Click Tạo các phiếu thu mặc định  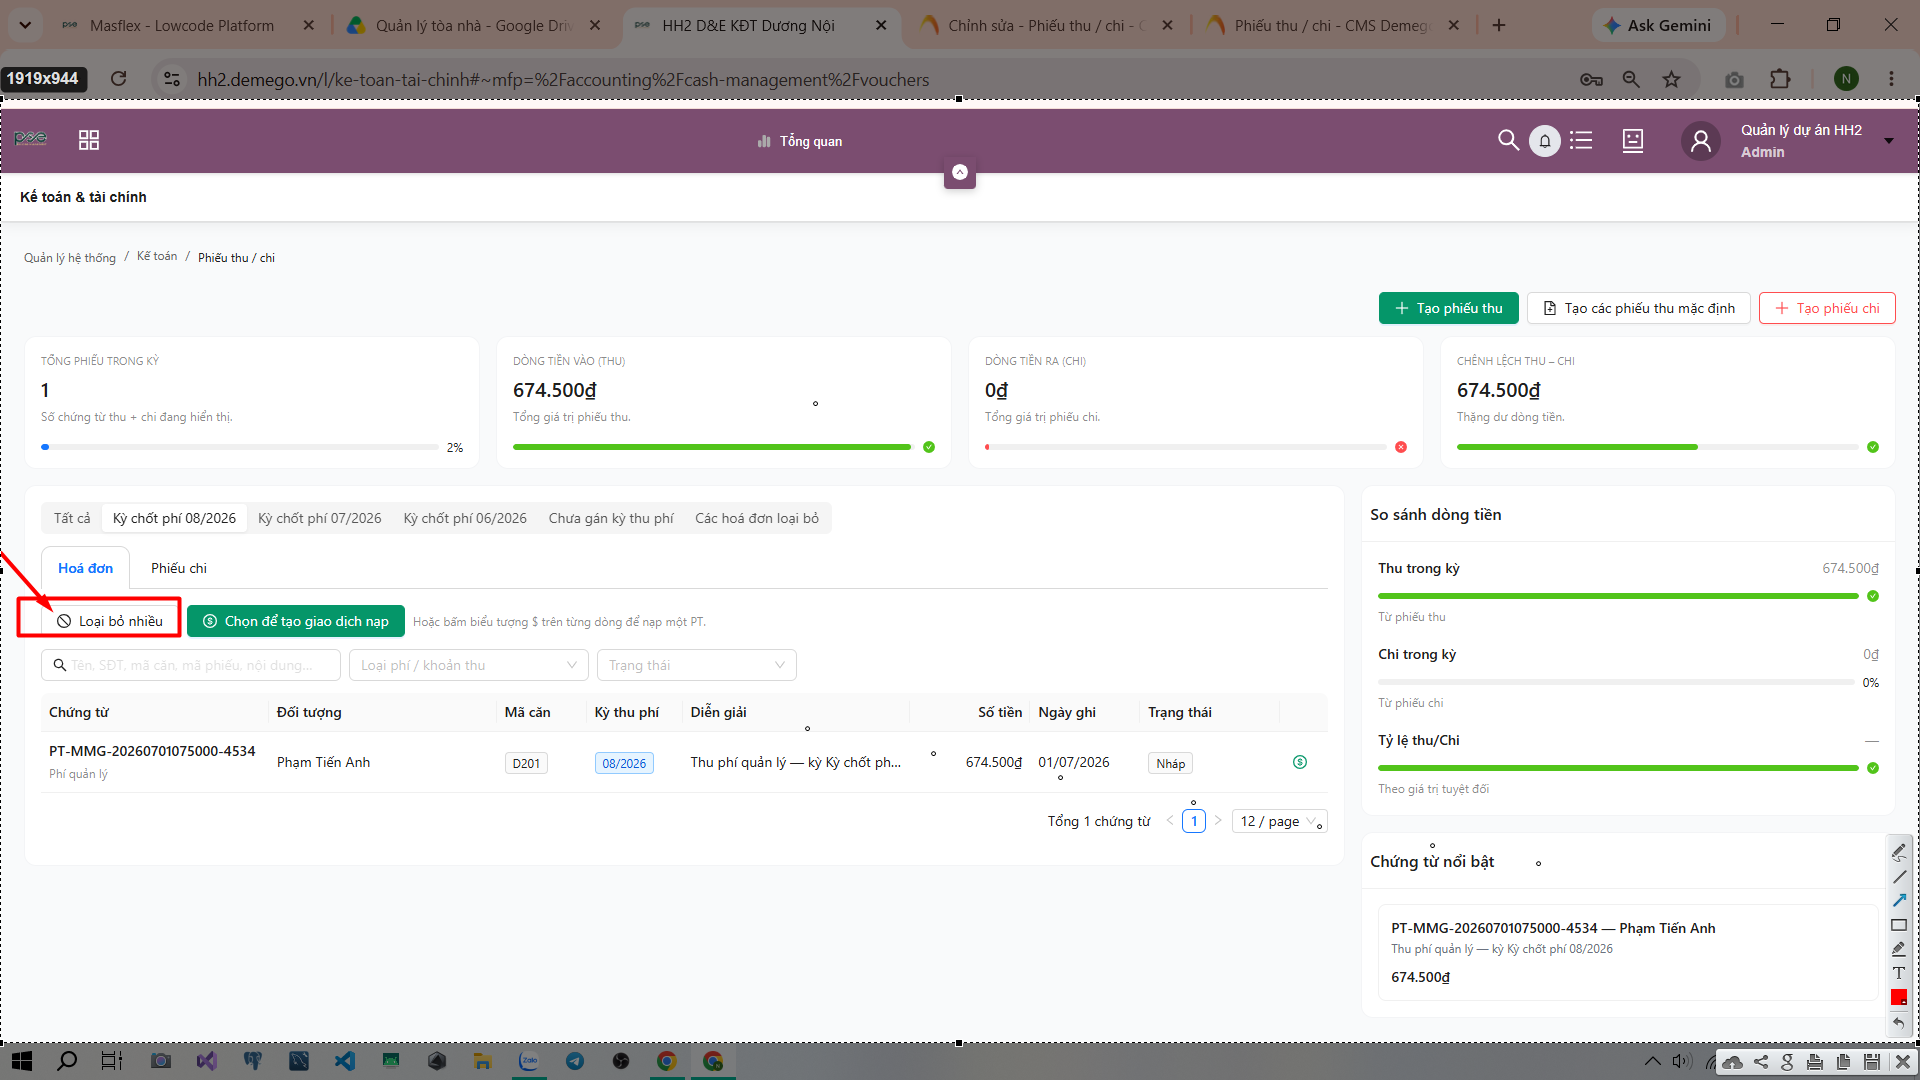(x=1639, y=308)
